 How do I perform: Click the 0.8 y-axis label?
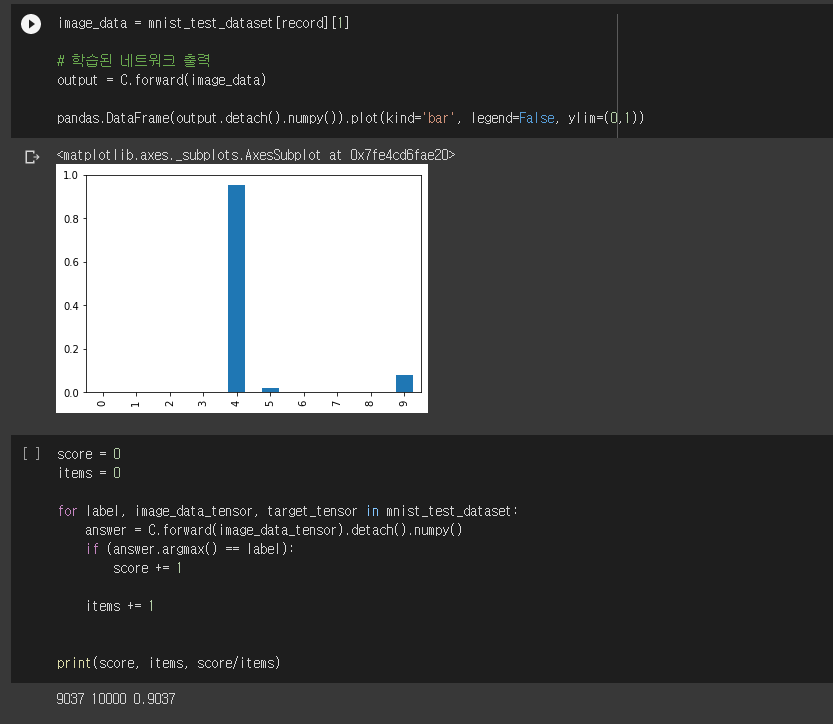pyautogui.click(x=71, y=219)
